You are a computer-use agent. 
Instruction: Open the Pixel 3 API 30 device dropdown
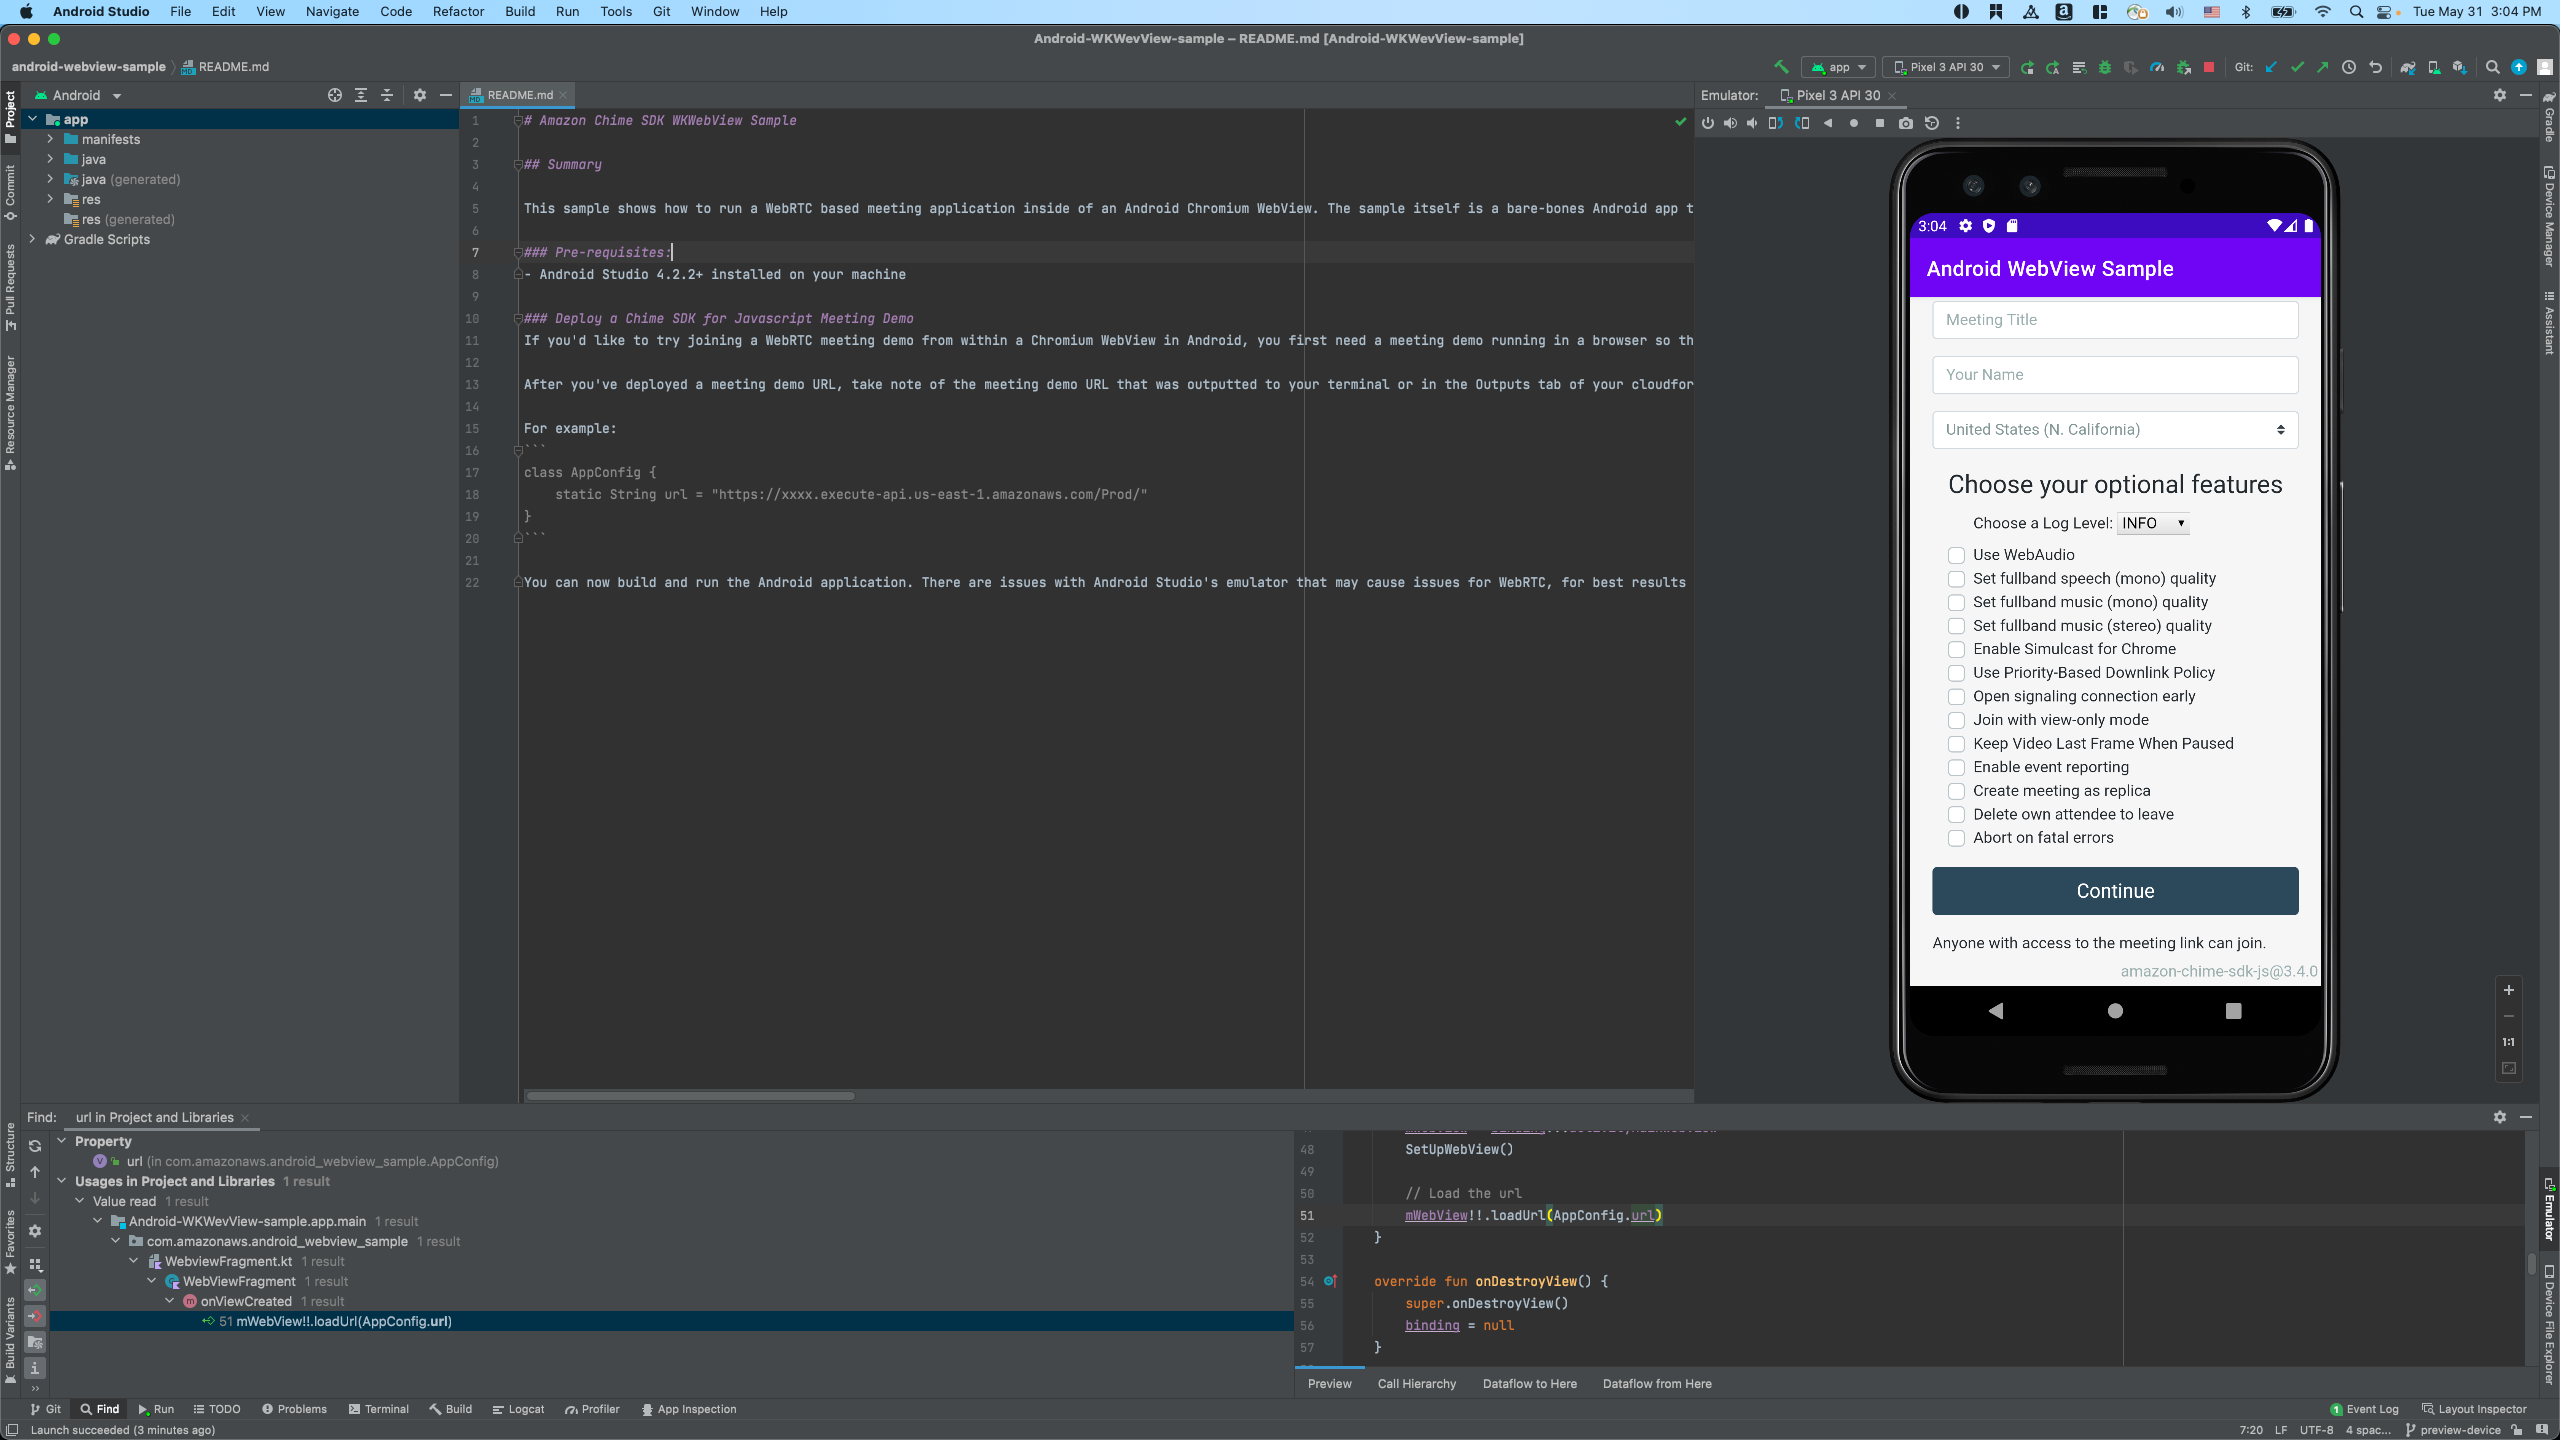click(1944, 67)
